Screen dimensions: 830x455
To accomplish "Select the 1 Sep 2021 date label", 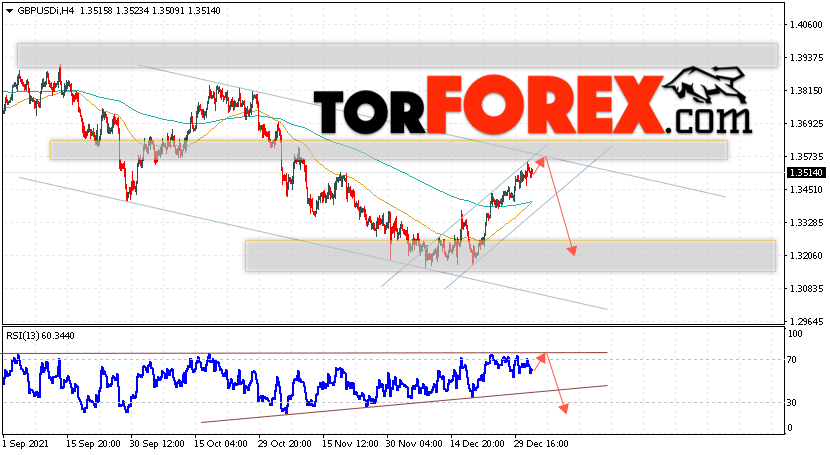I will 25,443.
